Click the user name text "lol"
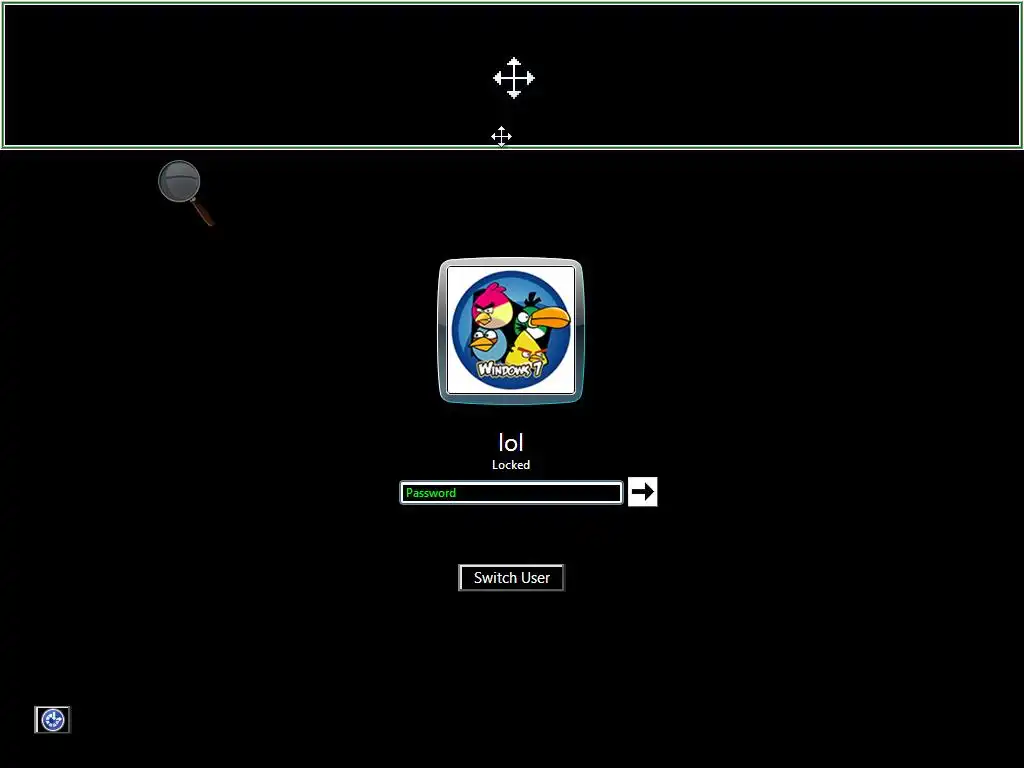 pyautogui.click(x=511, y=443)
